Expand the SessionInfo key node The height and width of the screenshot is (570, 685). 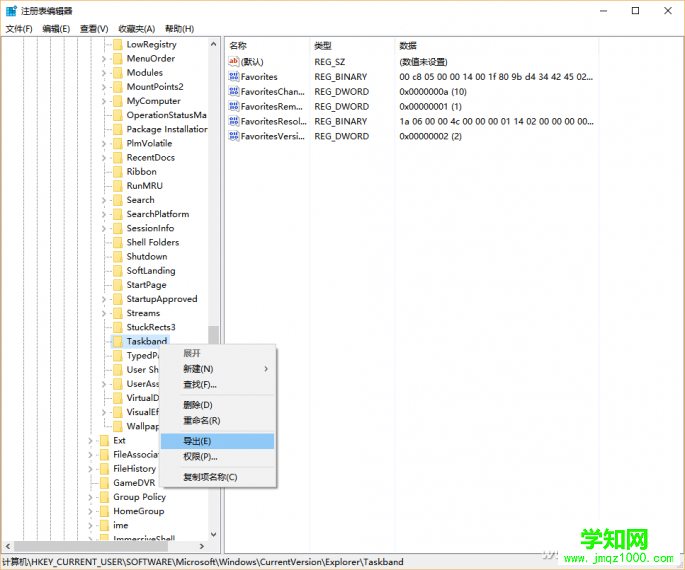[104, 228]
